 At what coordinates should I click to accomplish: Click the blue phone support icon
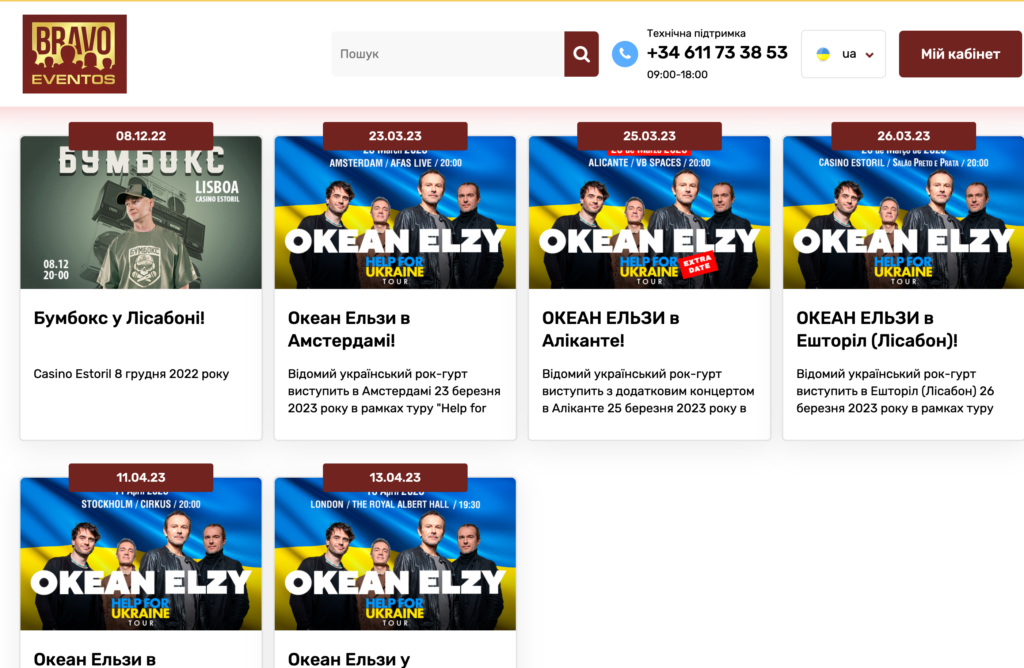coord(625,54)
